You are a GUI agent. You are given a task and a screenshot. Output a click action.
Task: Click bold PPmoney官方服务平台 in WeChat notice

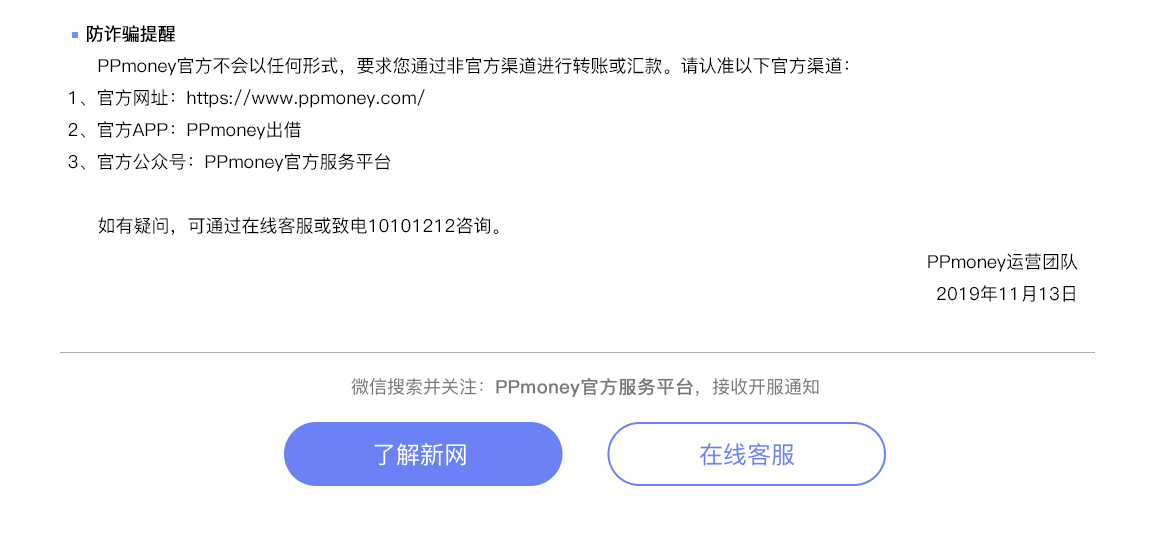pyautogui.click(x=593, y=387)
